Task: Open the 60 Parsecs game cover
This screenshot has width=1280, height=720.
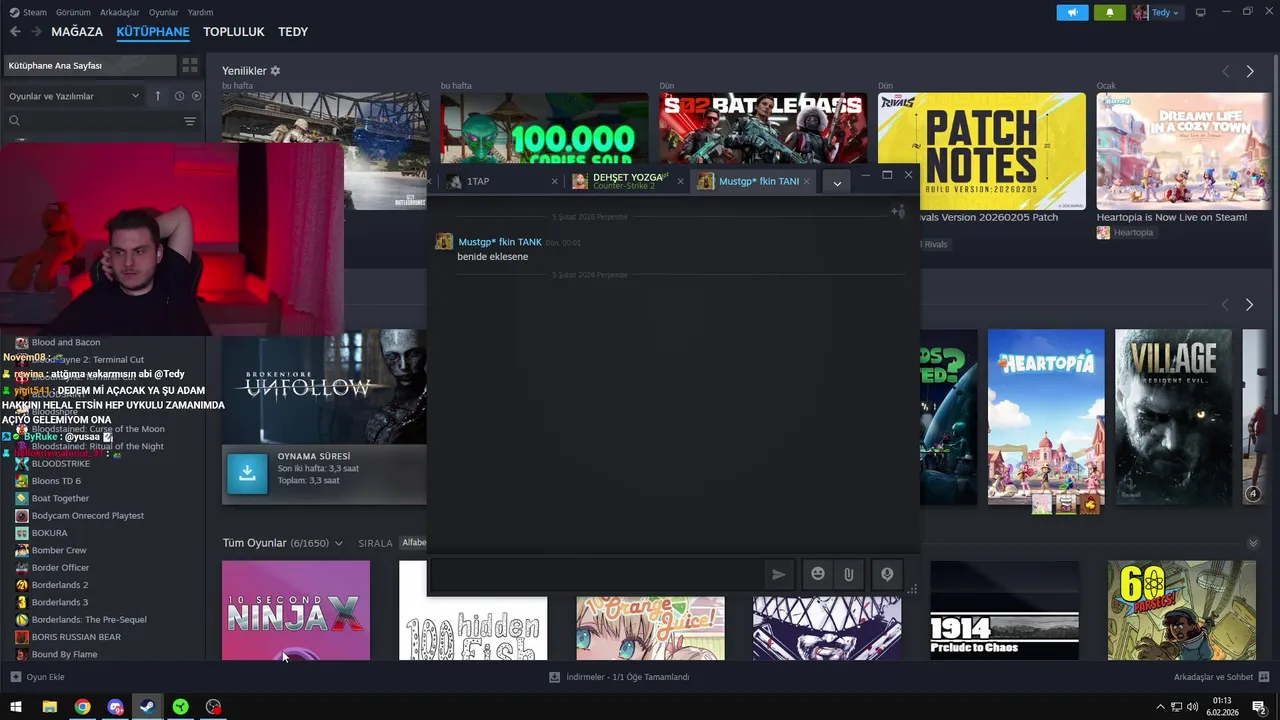Action: tap(1181, 610)
